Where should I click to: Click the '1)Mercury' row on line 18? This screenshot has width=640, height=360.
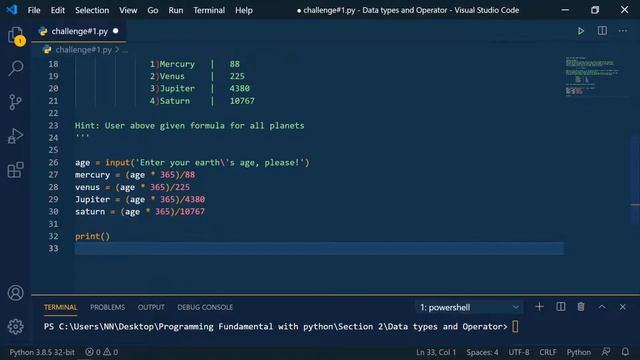194,64
